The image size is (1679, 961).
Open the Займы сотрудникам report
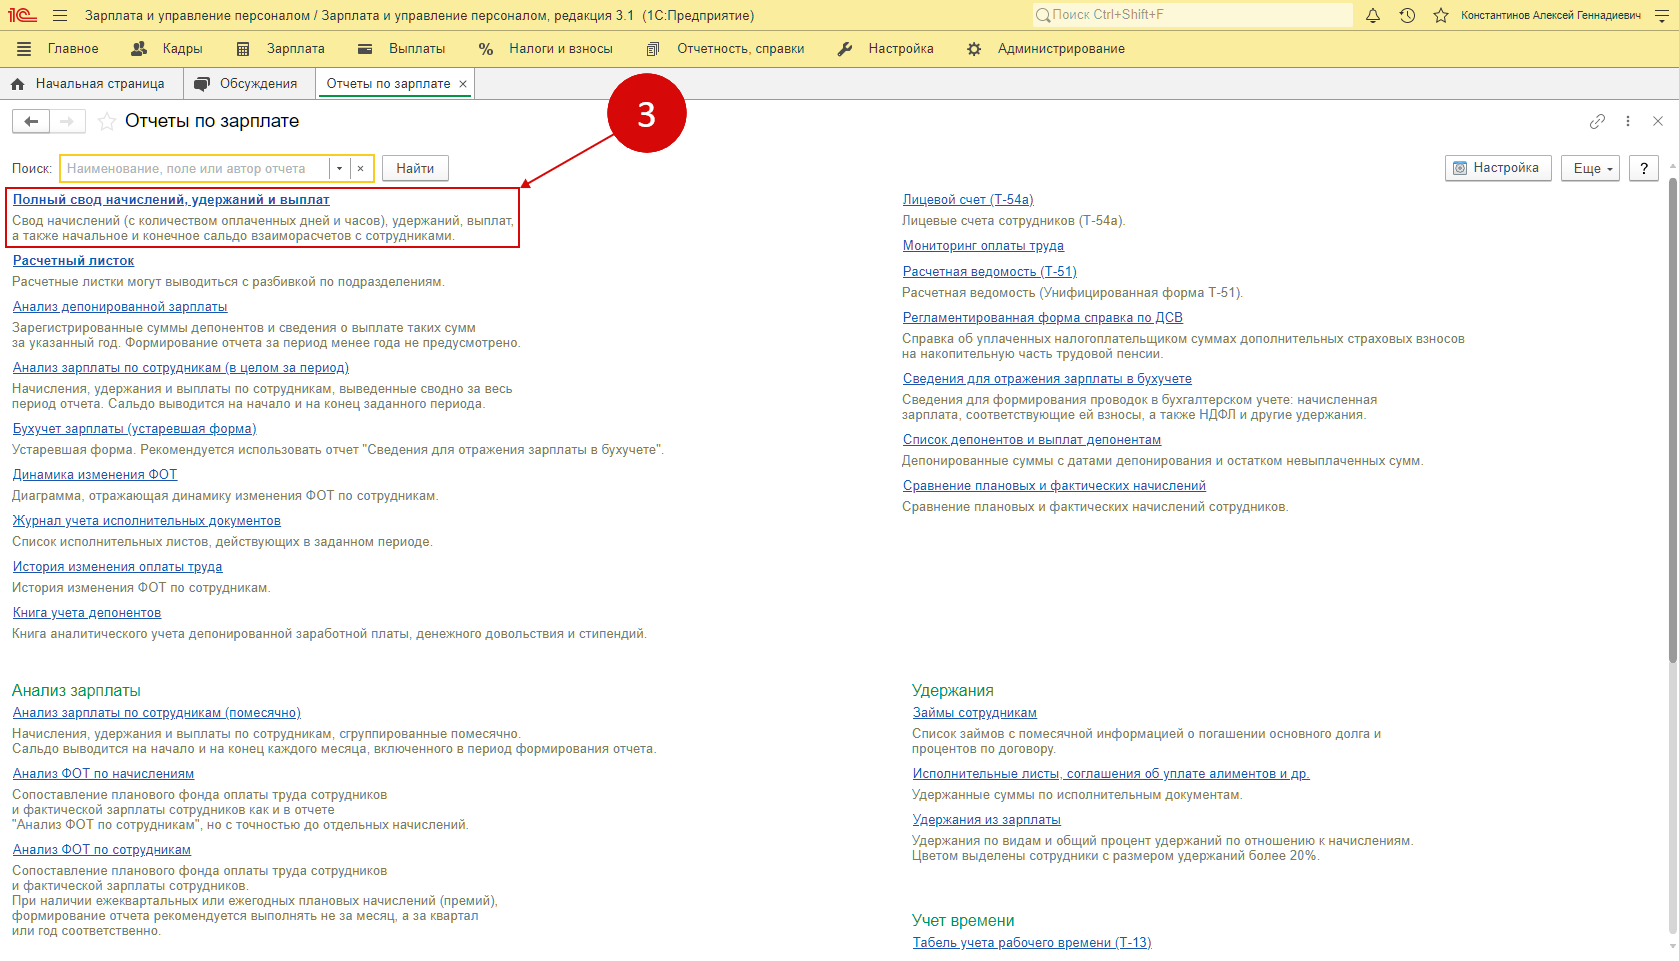[x=975, y=713]
